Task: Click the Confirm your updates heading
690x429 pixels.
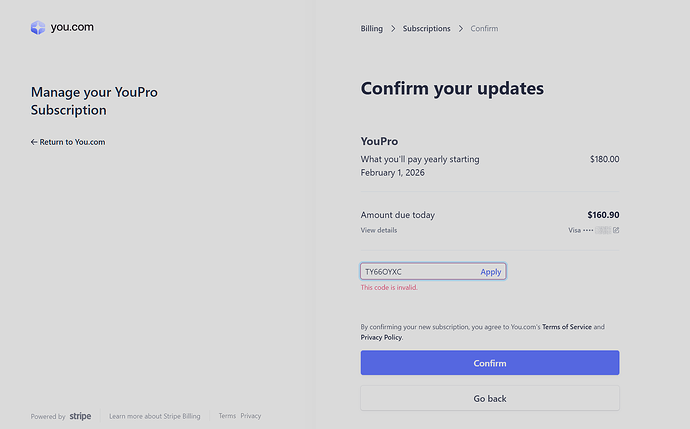Action: click(x=452, y=88)
